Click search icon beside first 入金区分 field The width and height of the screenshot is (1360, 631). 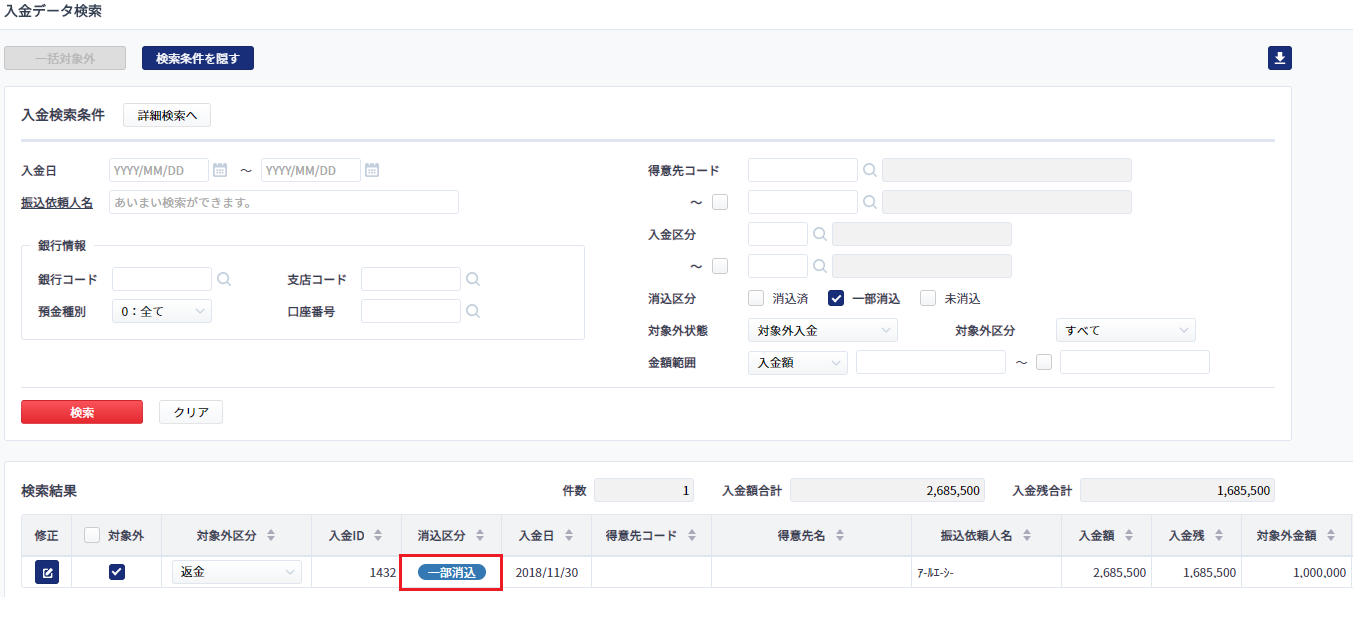click(820, 234)
